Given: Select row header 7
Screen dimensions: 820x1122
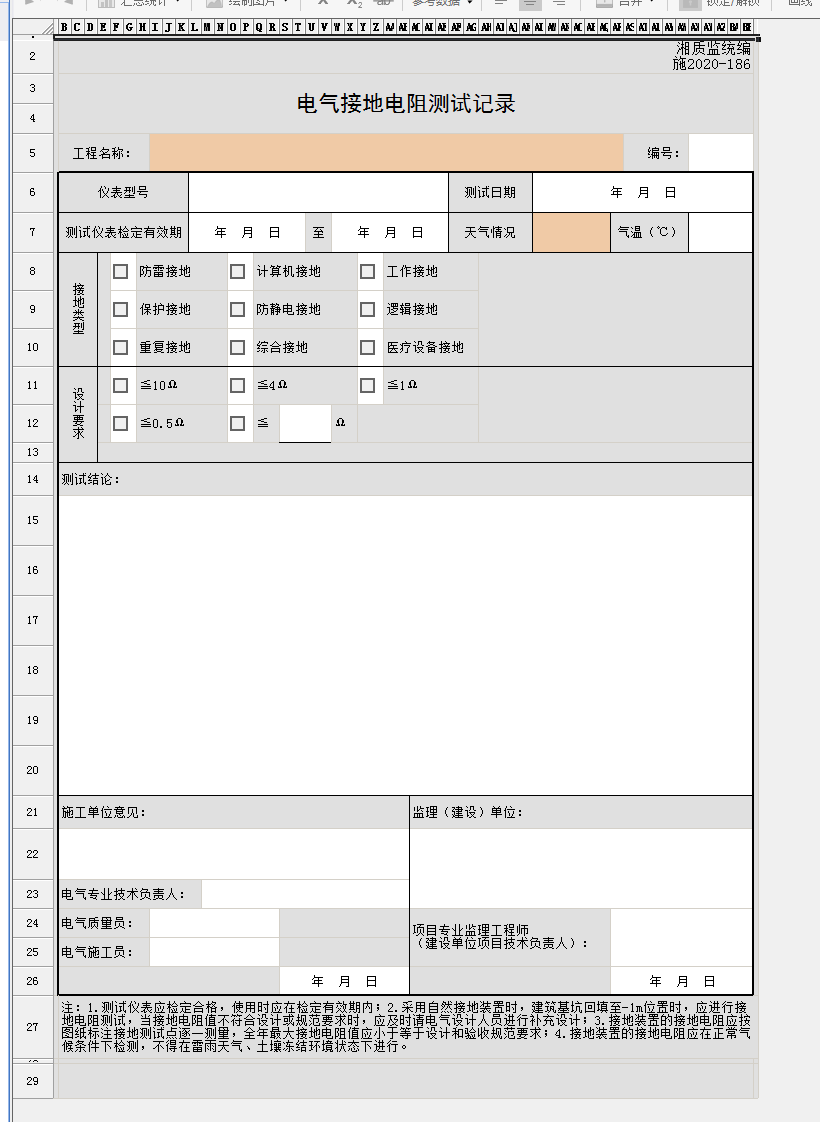Looking at the screenshot, I should coord(33,233).
